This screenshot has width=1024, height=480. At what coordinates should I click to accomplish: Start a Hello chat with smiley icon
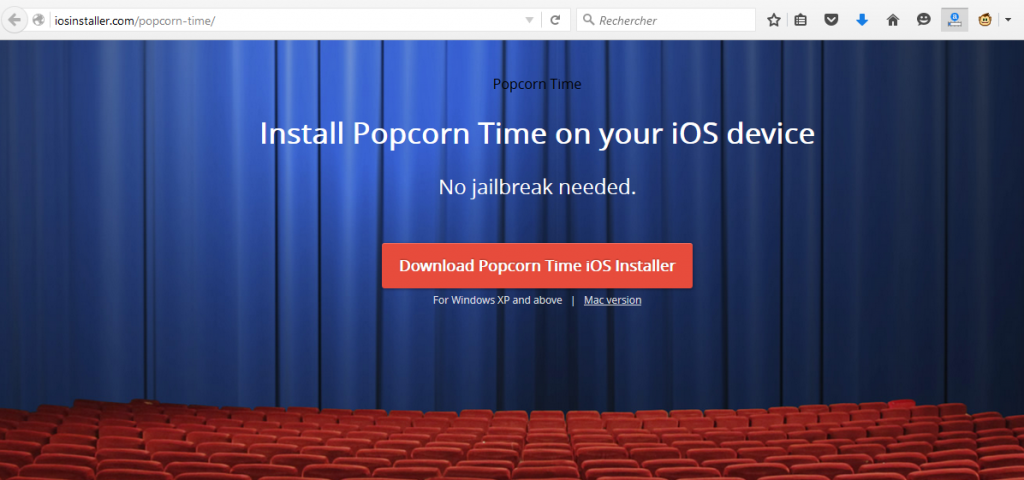[x=923, y=20]
